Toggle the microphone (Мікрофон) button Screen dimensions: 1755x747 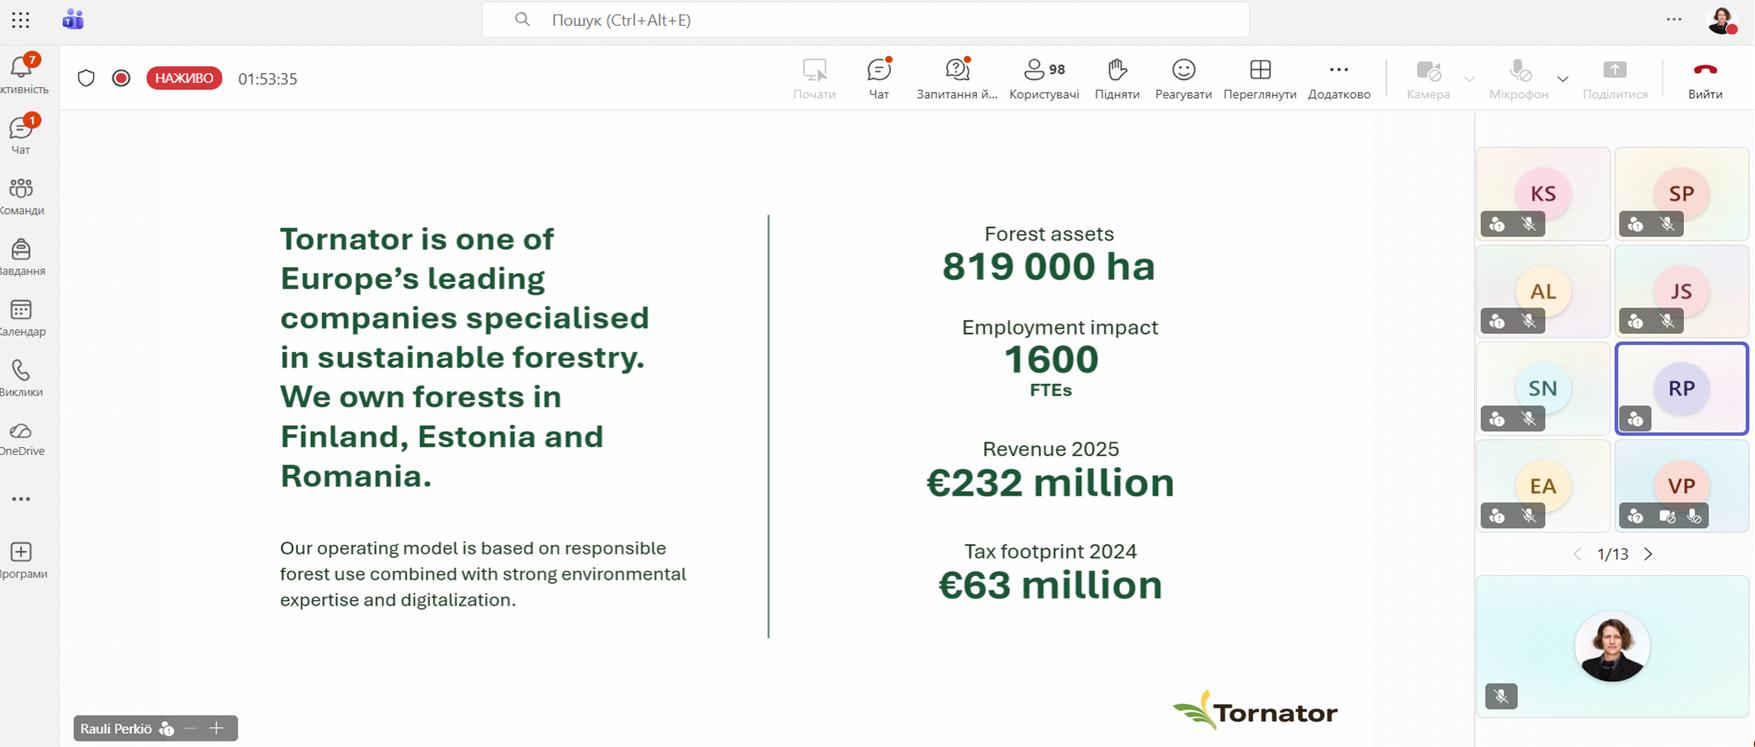pyautogui.click(x=1518, y=78)
